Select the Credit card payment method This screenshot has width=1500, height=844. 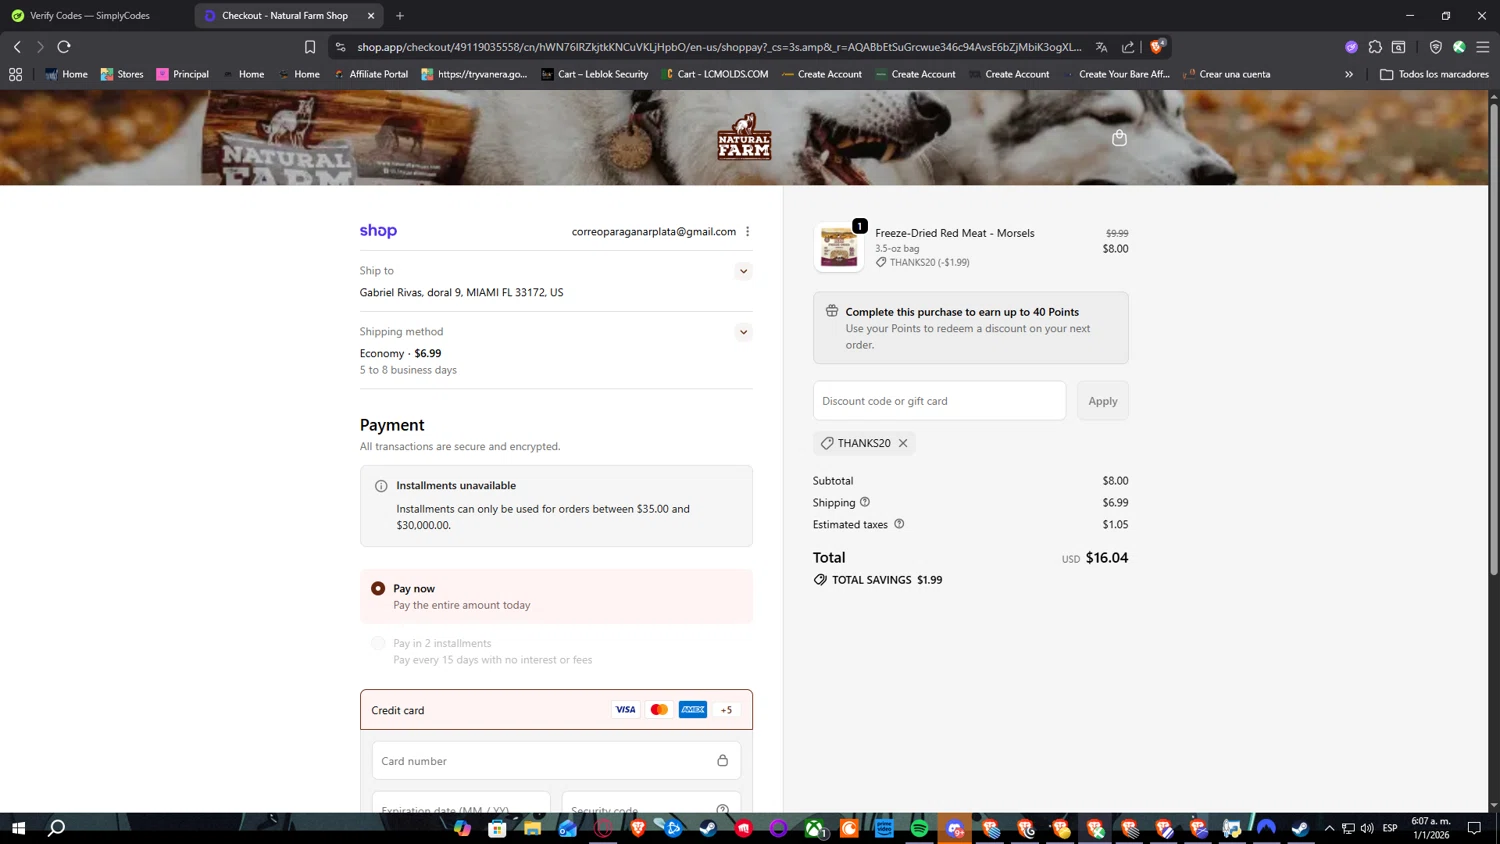[556, 710]
